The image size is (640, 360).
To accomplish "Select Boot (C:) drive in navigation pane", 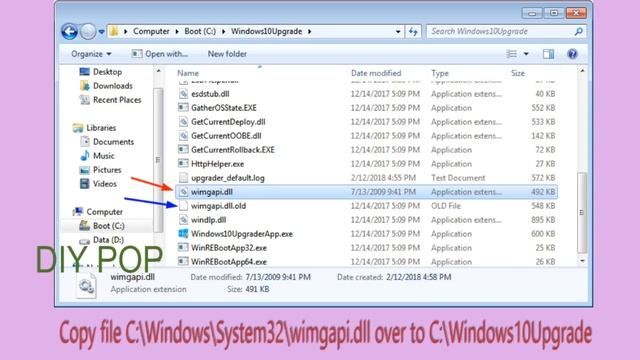I will coord(102,226).
